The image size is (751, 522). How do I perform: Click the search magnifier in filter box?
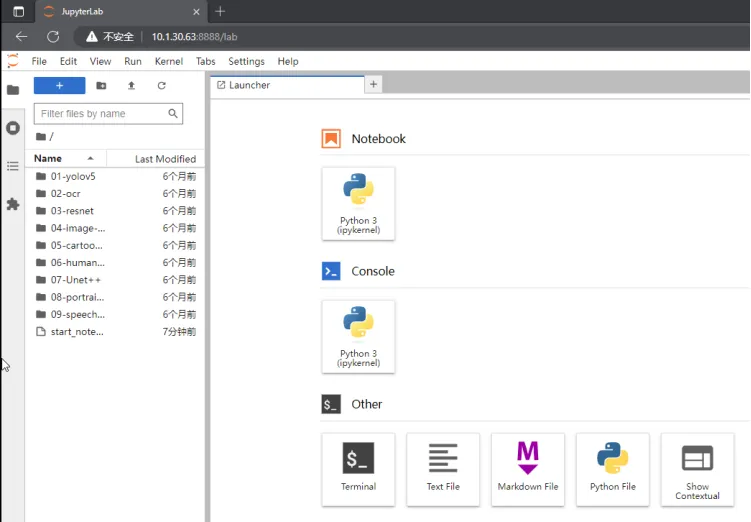173,113
